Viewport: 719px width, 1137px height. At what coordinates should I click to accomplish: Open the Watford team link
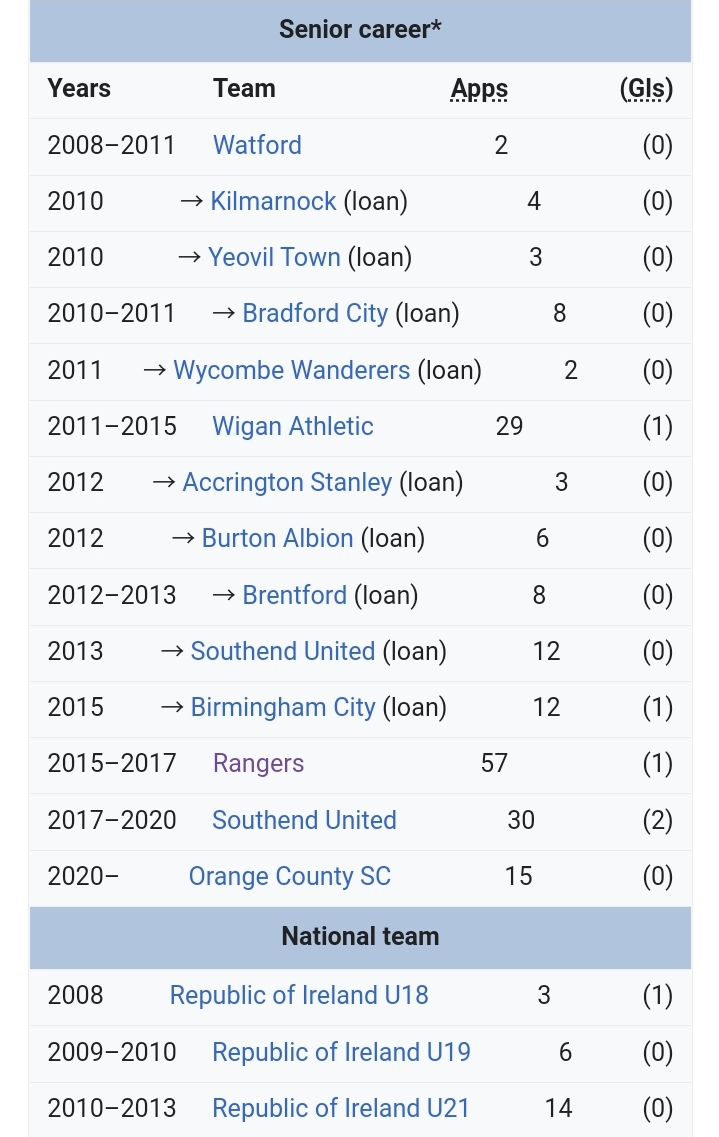pyautogui.click(x=257, y=145)
